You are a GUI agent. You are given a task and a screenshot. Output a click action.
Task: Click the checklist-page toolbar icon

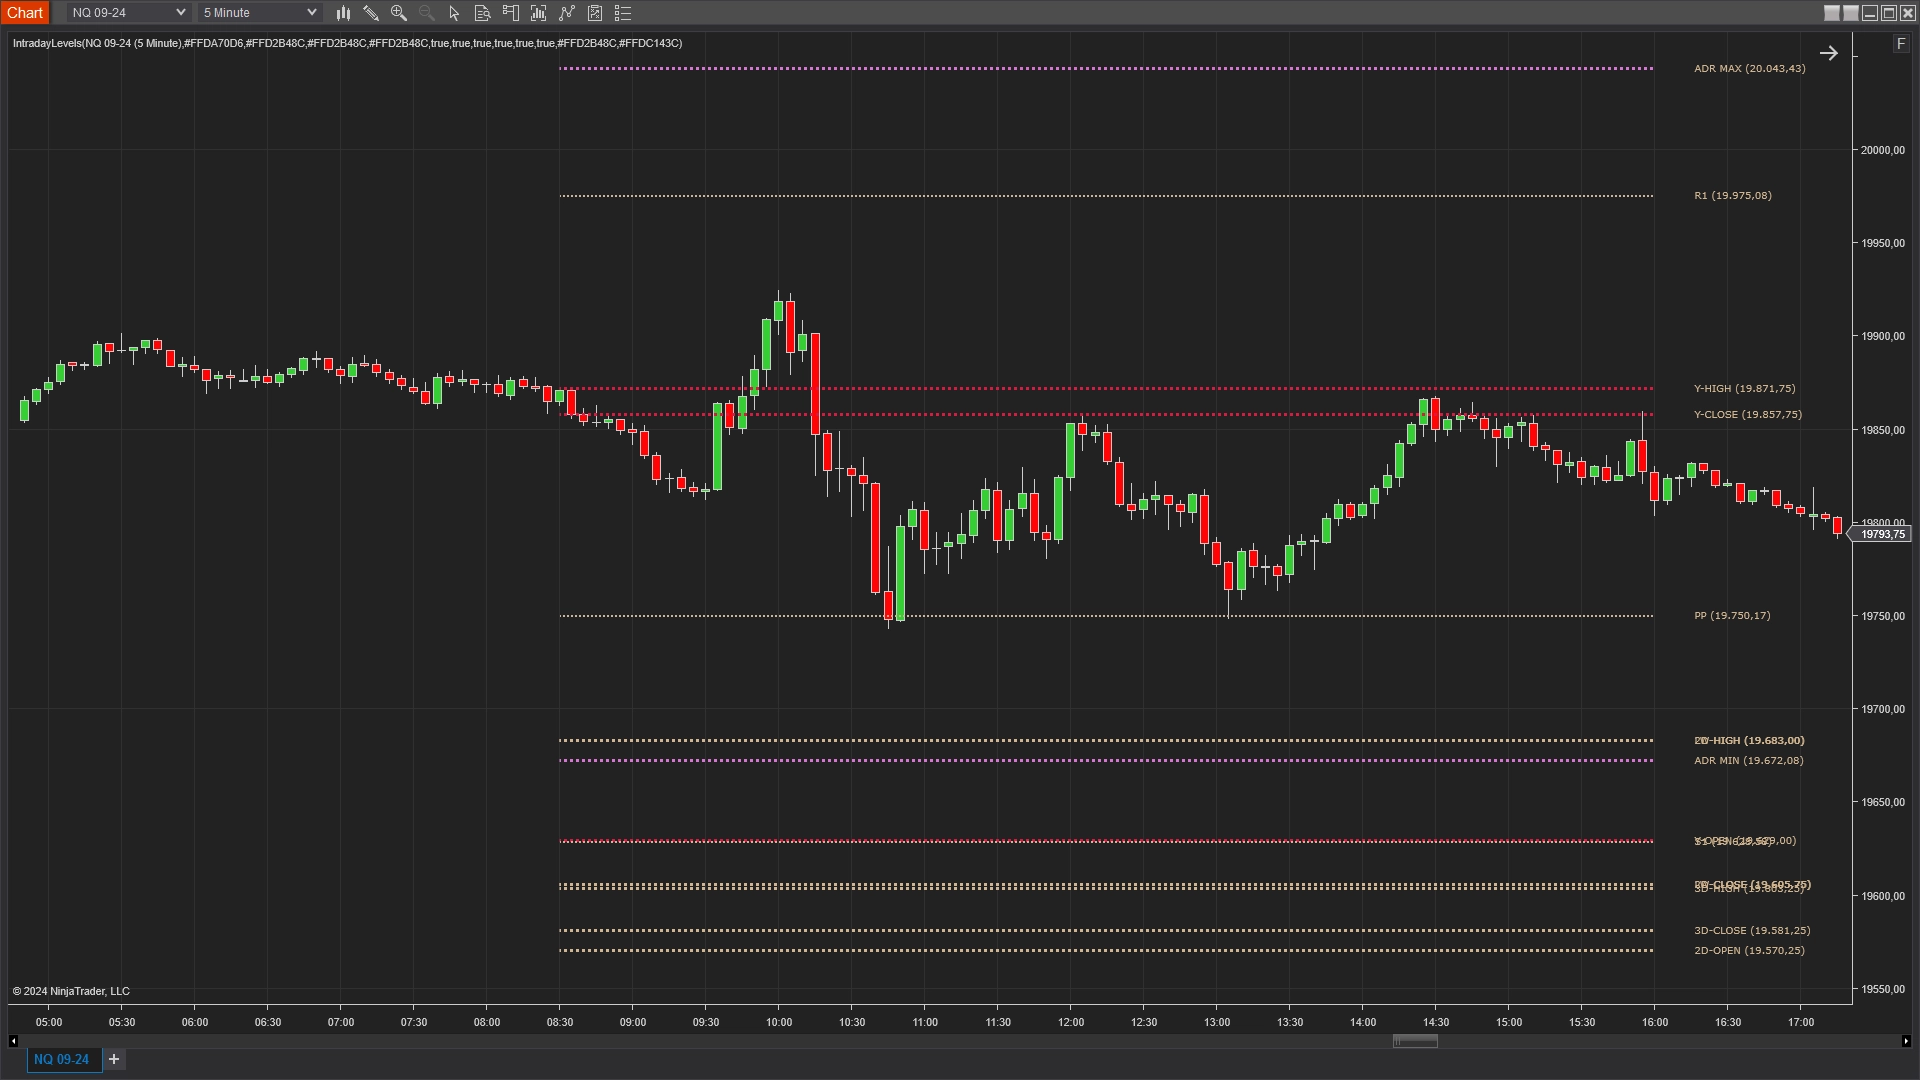point(595,13)
